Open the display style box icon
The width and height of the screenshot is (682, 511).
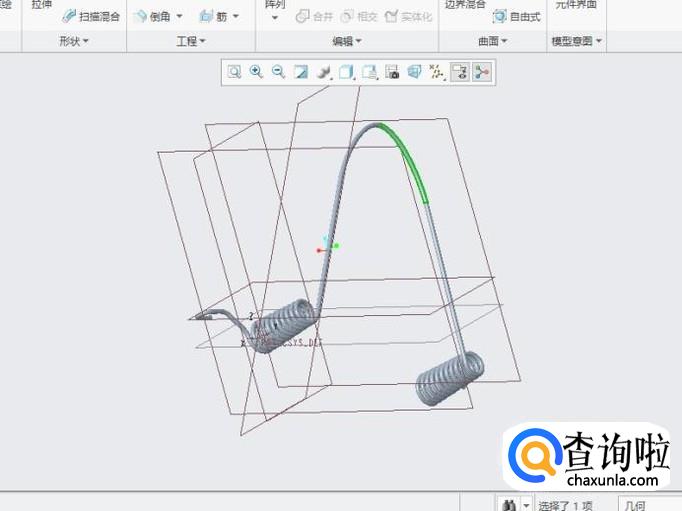pyautogui.click(x=347, y=72)
